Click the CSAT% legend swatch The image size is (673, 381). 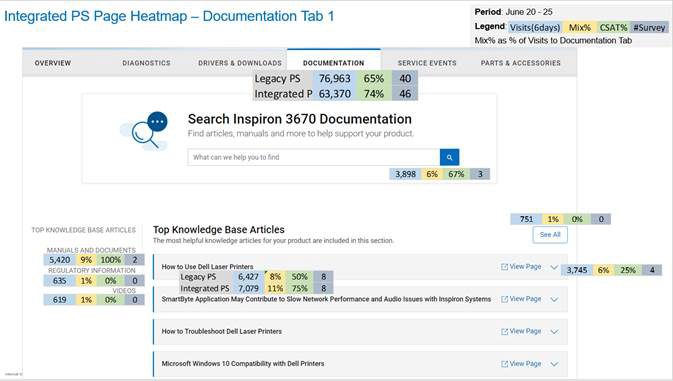pos(613,27)
